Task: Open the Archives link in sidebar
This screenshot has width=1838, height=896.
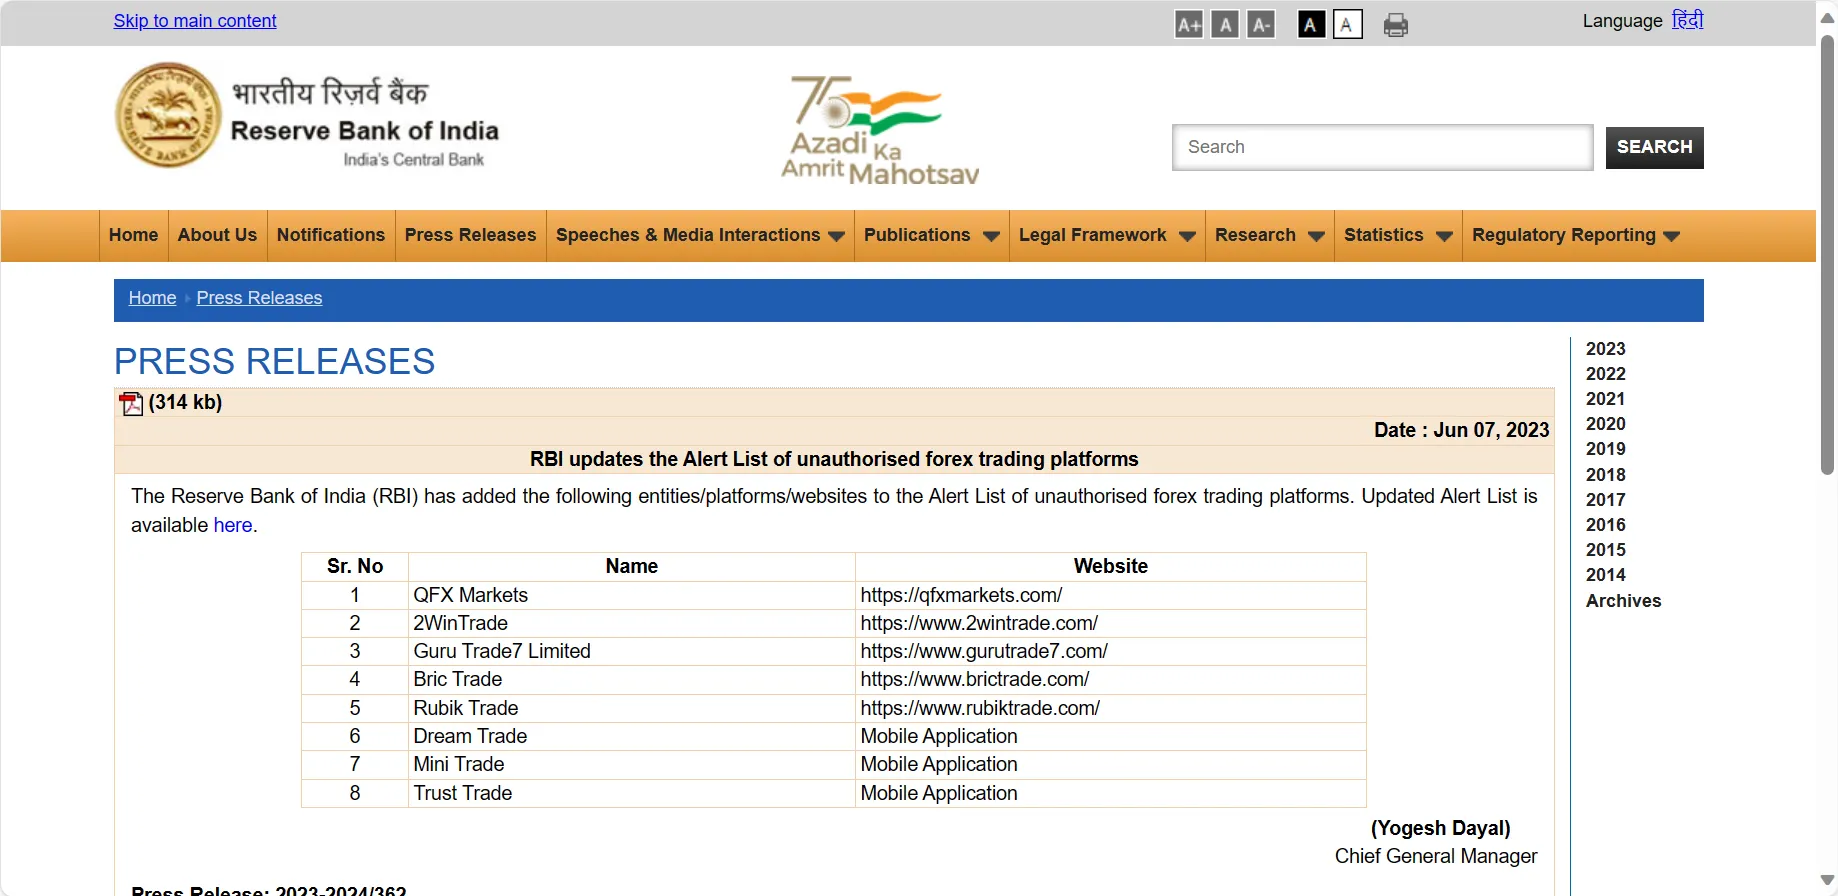Action: point(1623,601)
